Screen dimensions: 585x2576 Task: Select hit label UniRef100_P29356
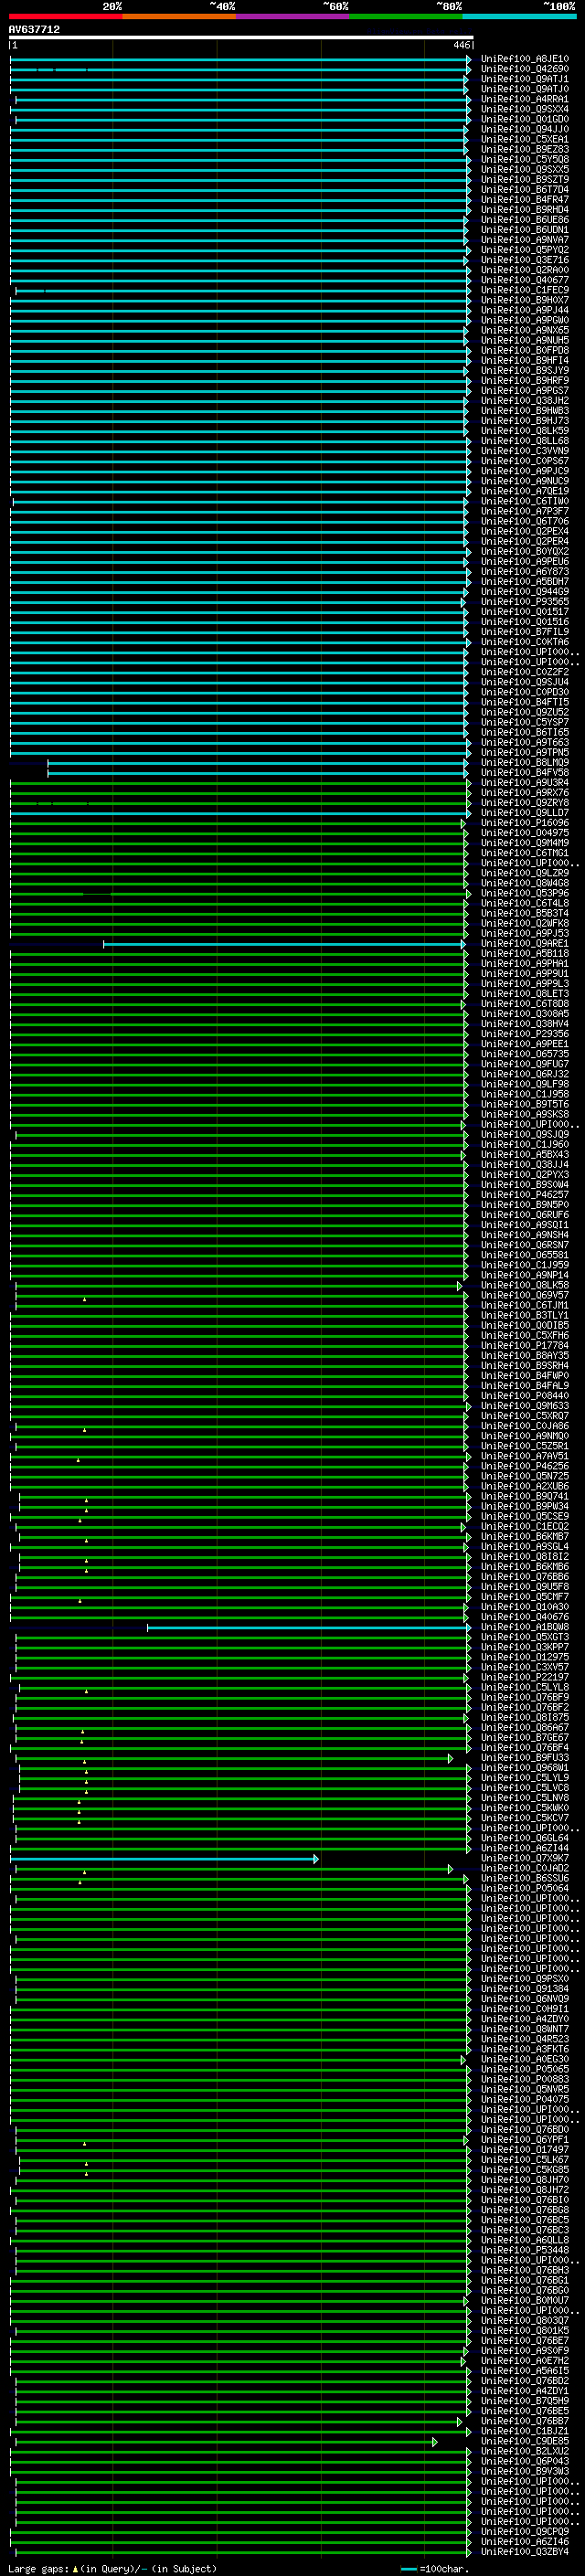[x=524, y=1034]
